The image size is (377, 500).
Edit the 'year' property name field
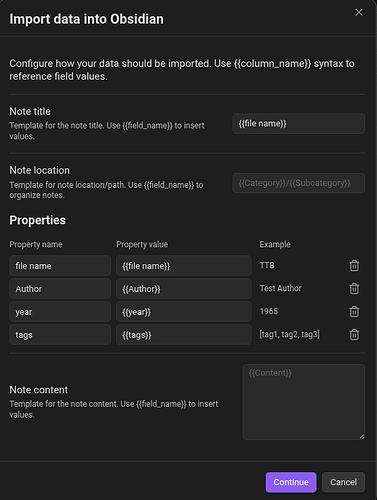click(60, 312)
